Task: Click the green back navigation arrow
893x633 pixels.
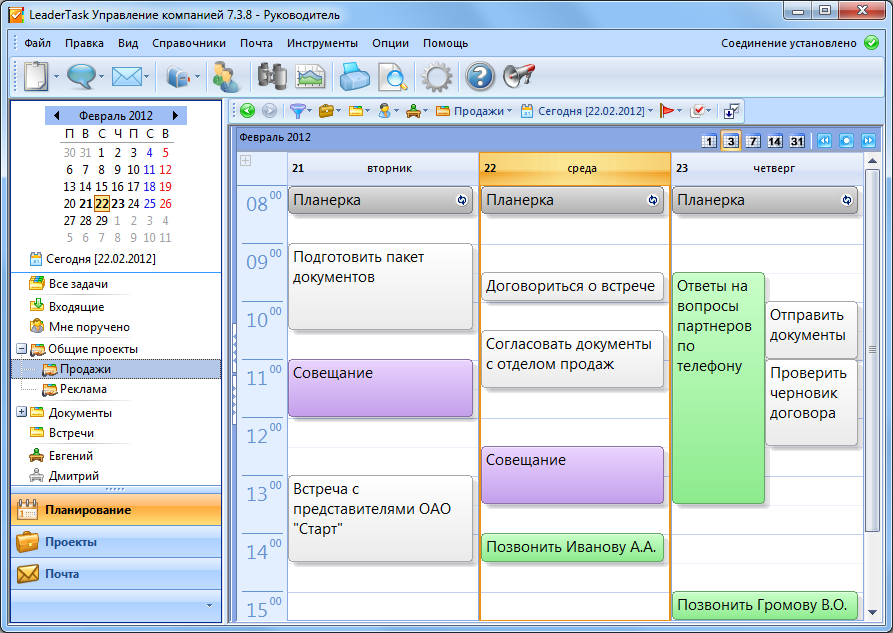Action: (x=248, y=111)
